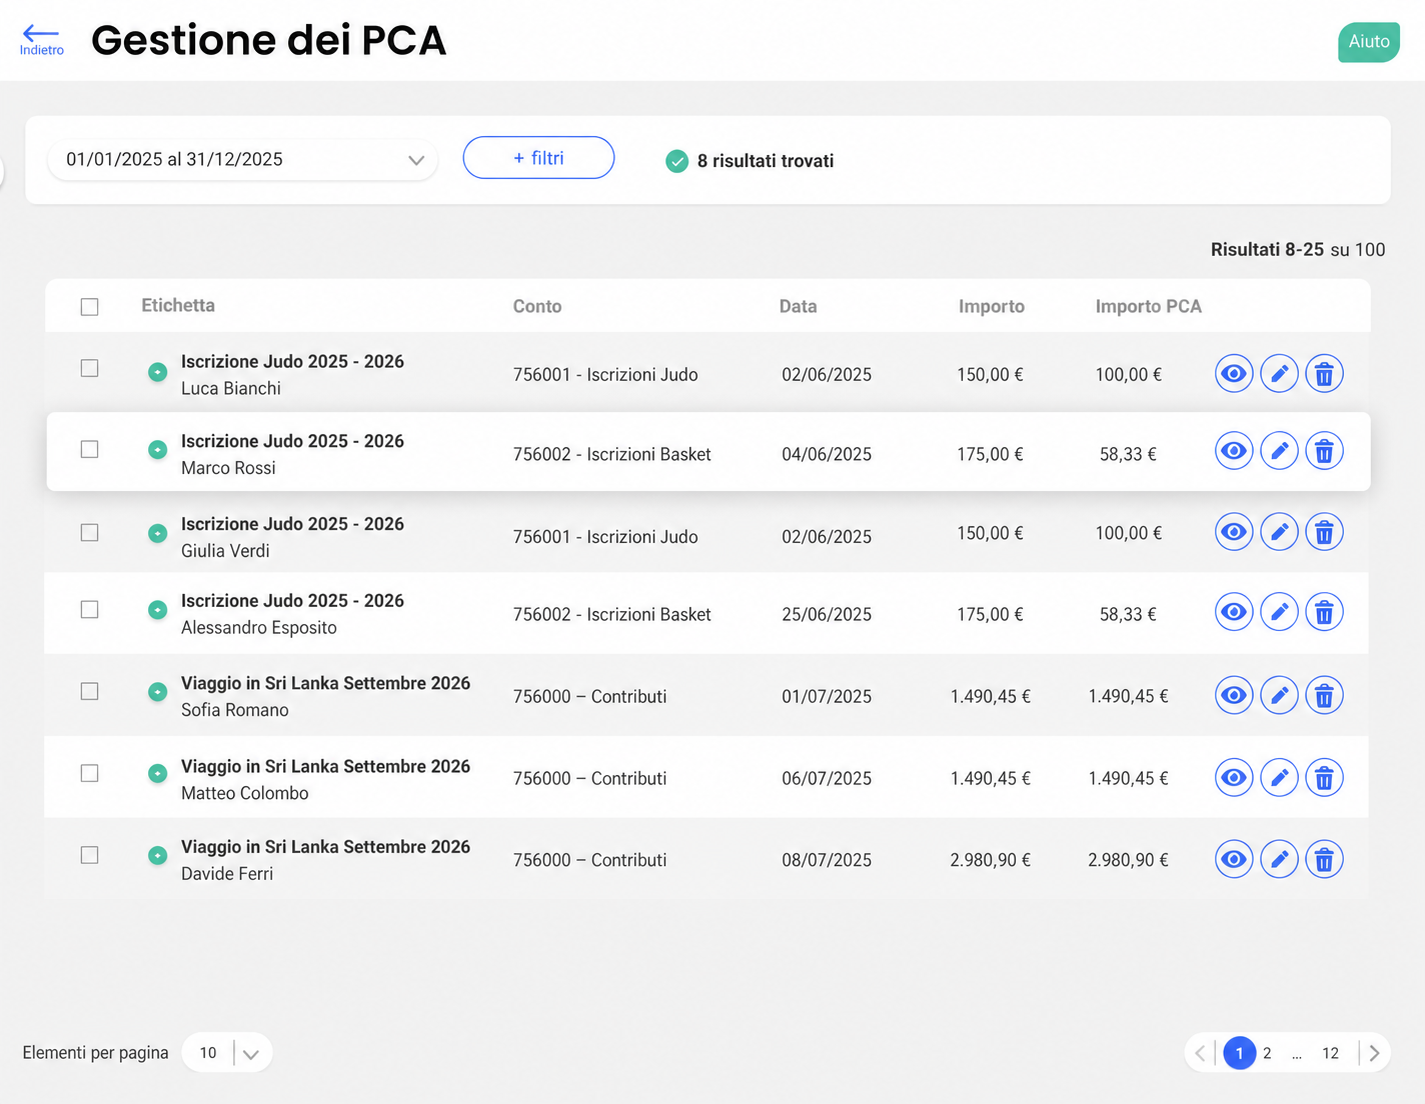This screenshot has height=1104, width=1425.
Task: Click green status dot for Luca Bianchi
Action: tap(157, 372)
